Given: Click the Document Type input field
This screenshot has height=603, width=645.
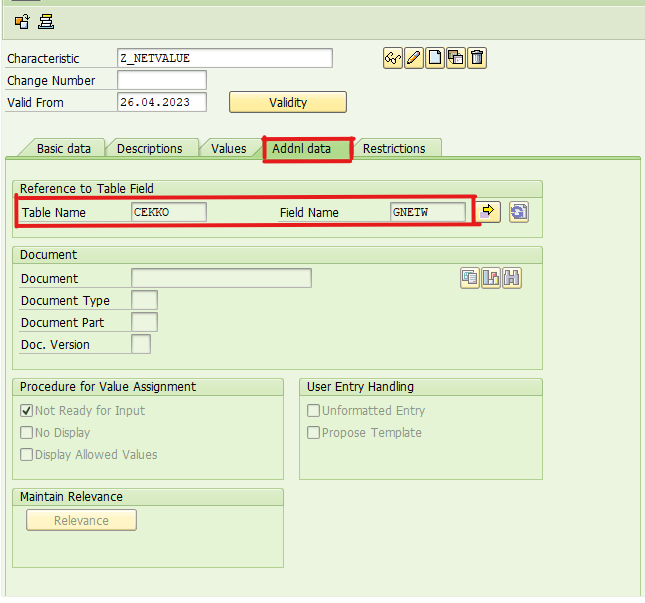Looking at the screenshot, I should (144, 300).
